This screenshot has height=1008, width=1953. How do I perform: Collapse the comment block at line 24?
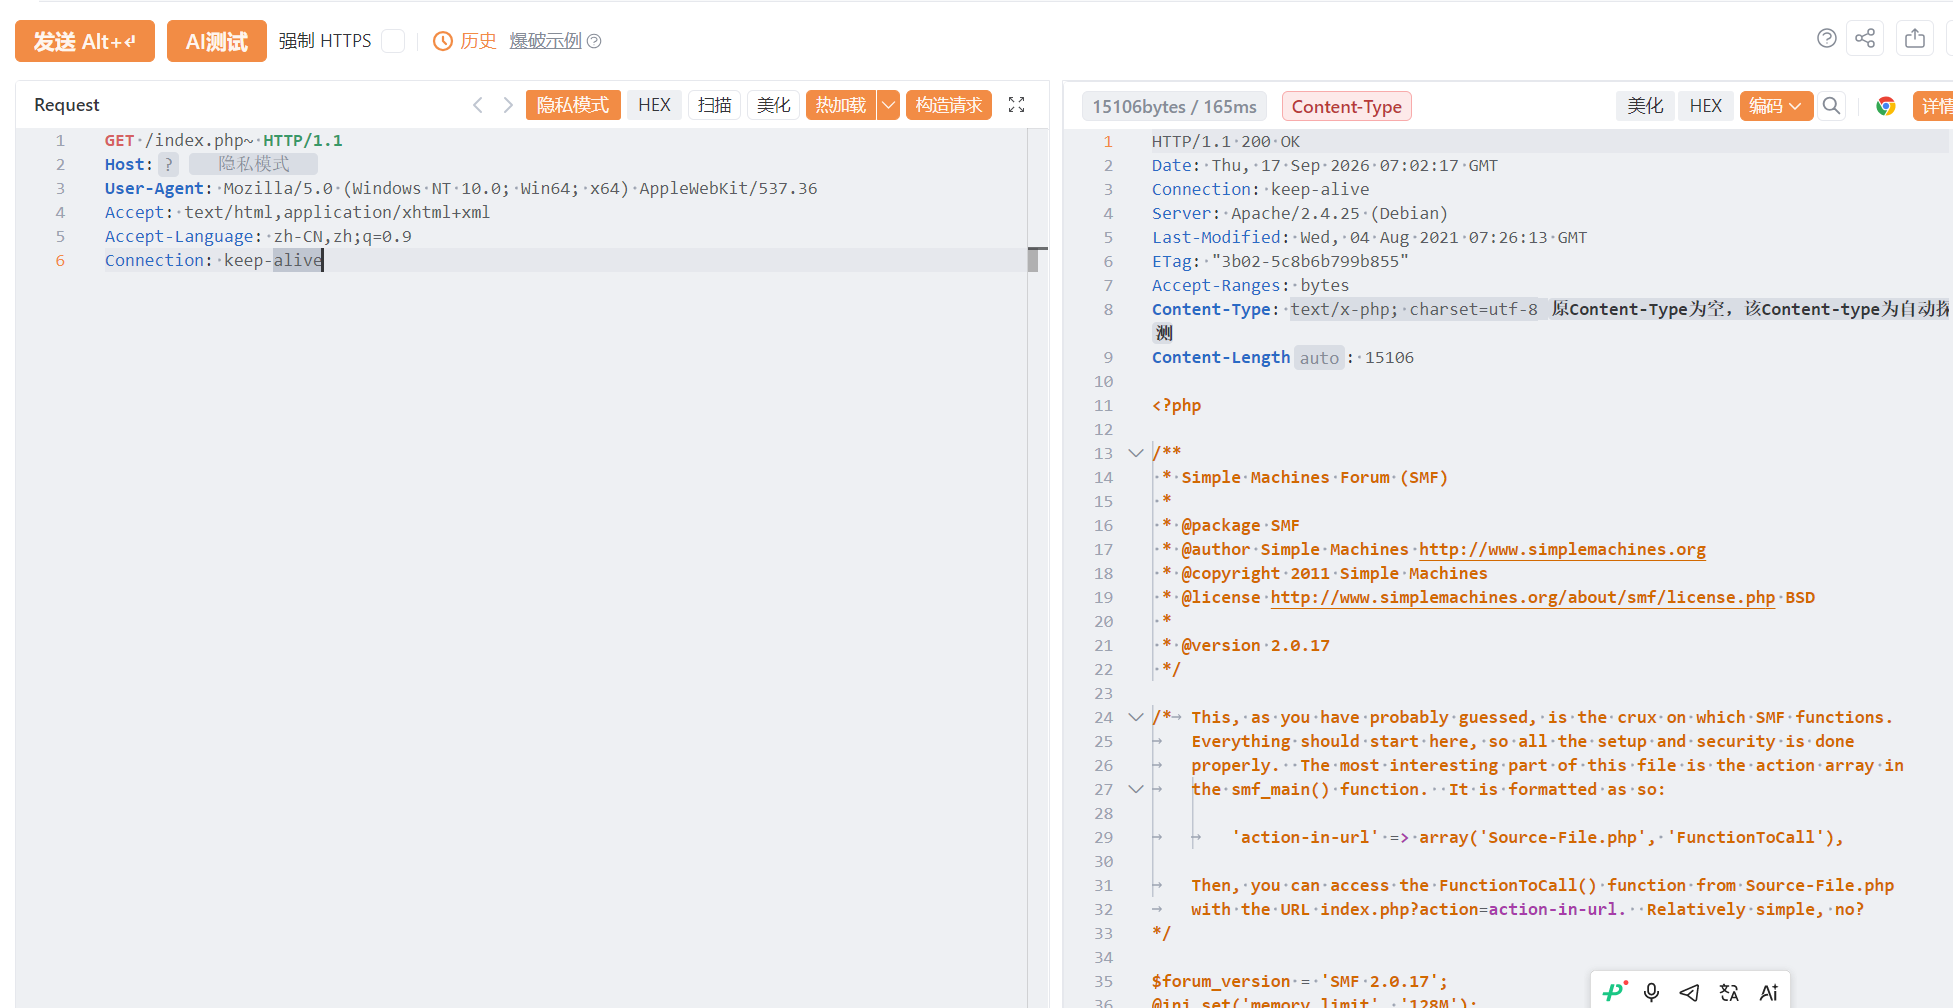click(x=1136, y=717)
